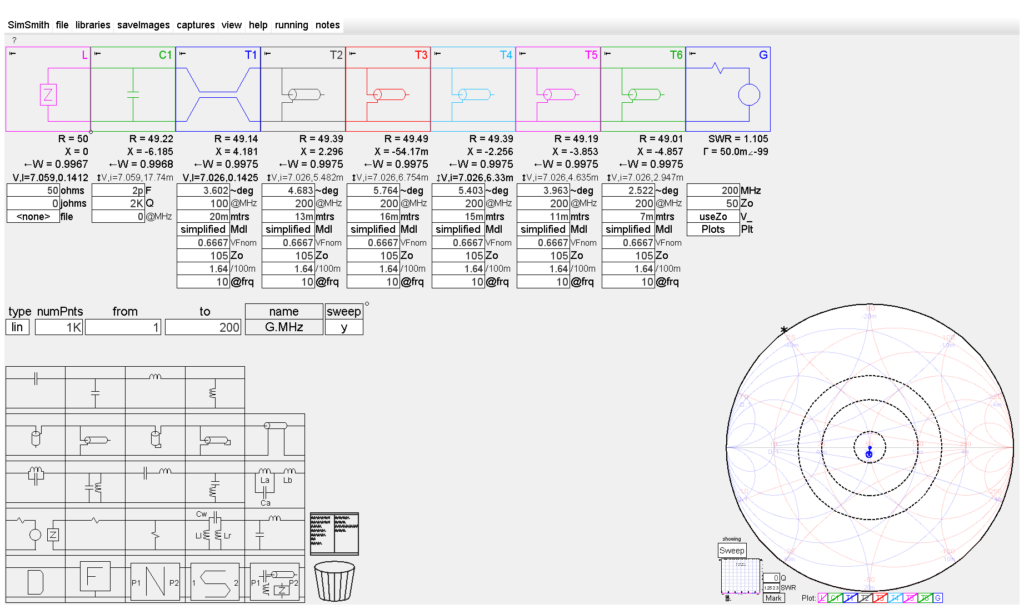Click the G.MHz sweep name button
Screen dimensions: 1024x609
(284, 327)
